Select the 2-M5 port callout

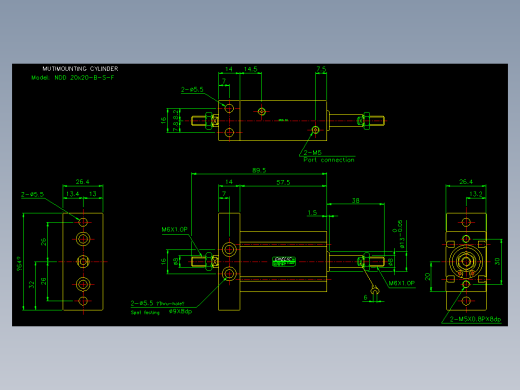coord(313,153)
